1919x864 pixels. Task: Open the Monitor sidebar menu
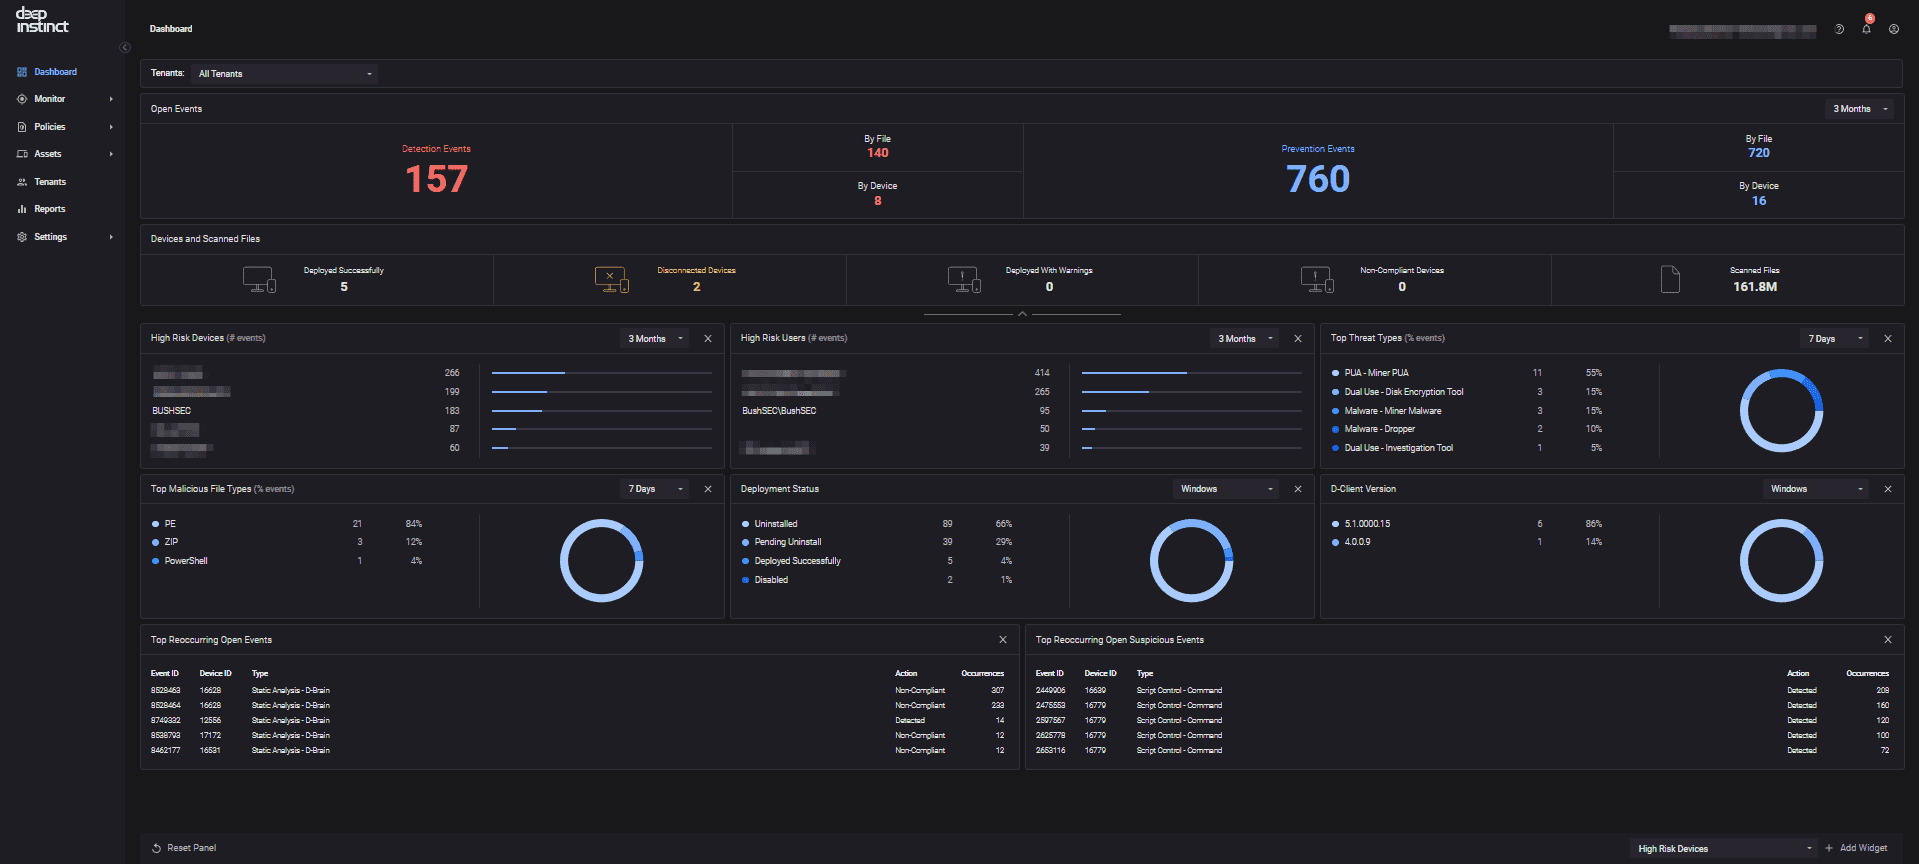49,99
